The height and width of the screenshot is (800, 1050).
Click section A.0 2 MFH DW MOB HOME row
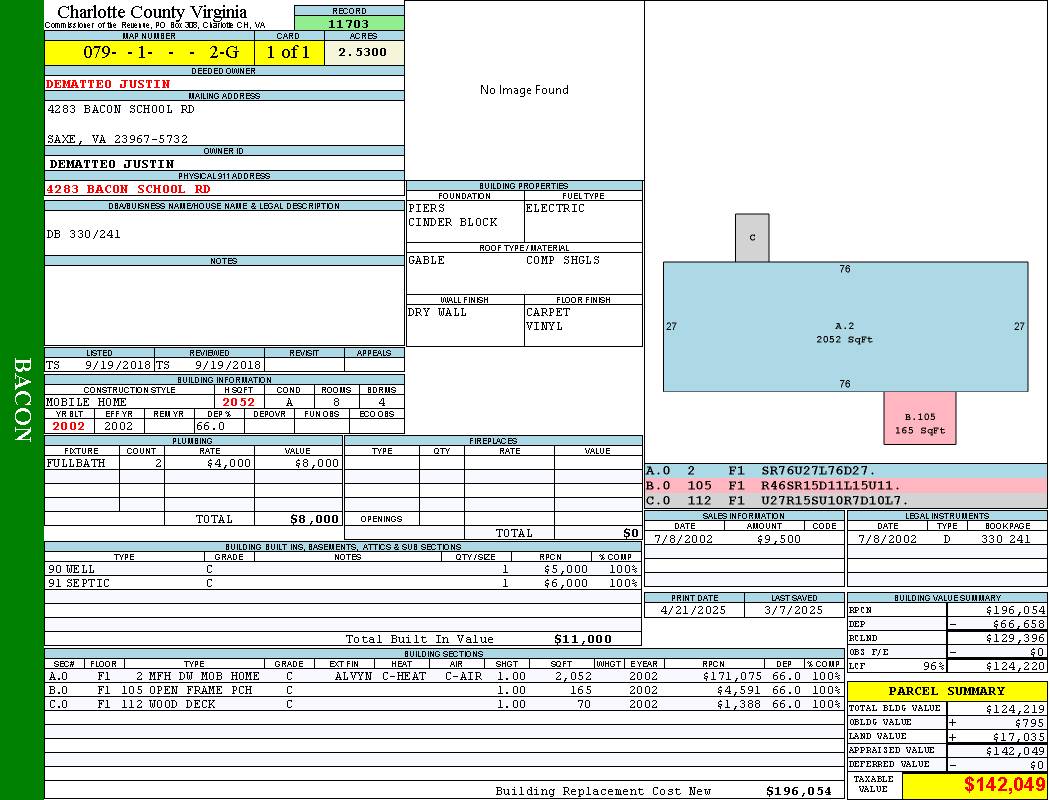tap(444, 676)
